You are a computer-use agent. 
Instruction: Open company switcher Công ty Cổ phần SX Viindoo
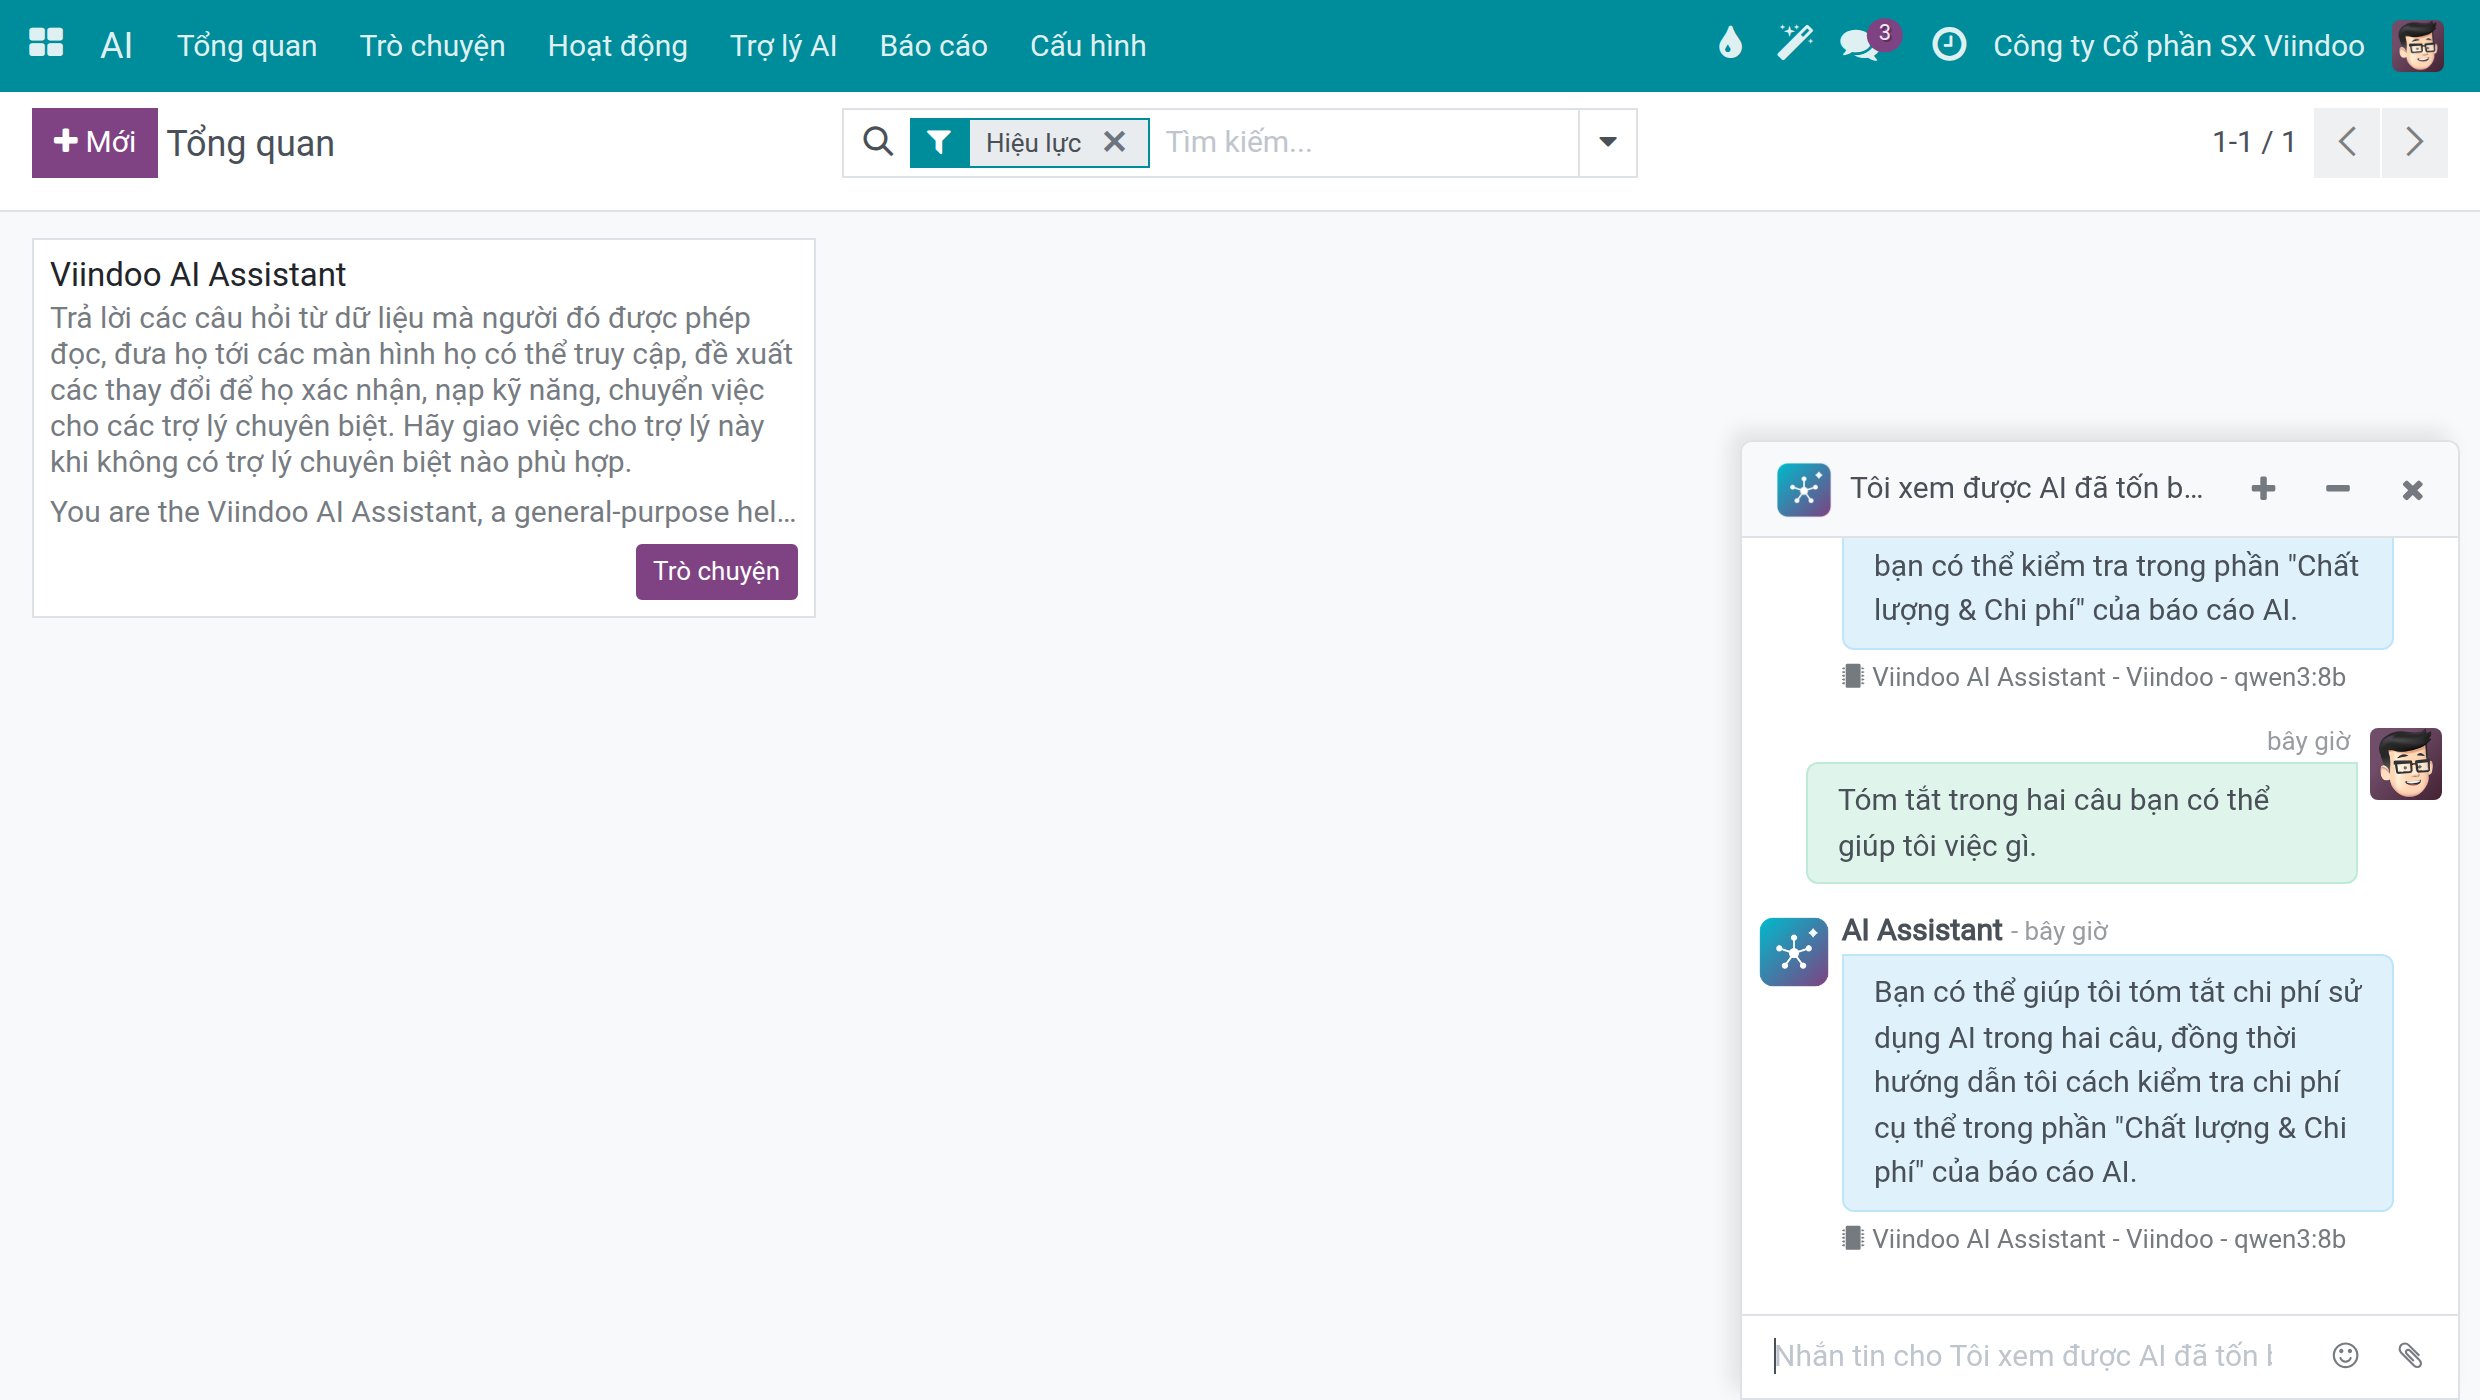(x=2178, y=45)
